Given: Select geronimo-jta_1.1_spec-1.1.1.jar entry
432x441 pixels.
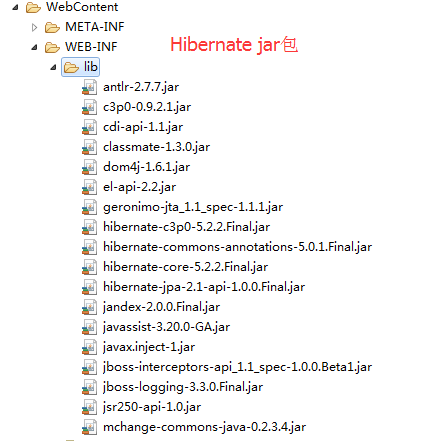Looking at the screenshot, I should (x=193, y=207).
